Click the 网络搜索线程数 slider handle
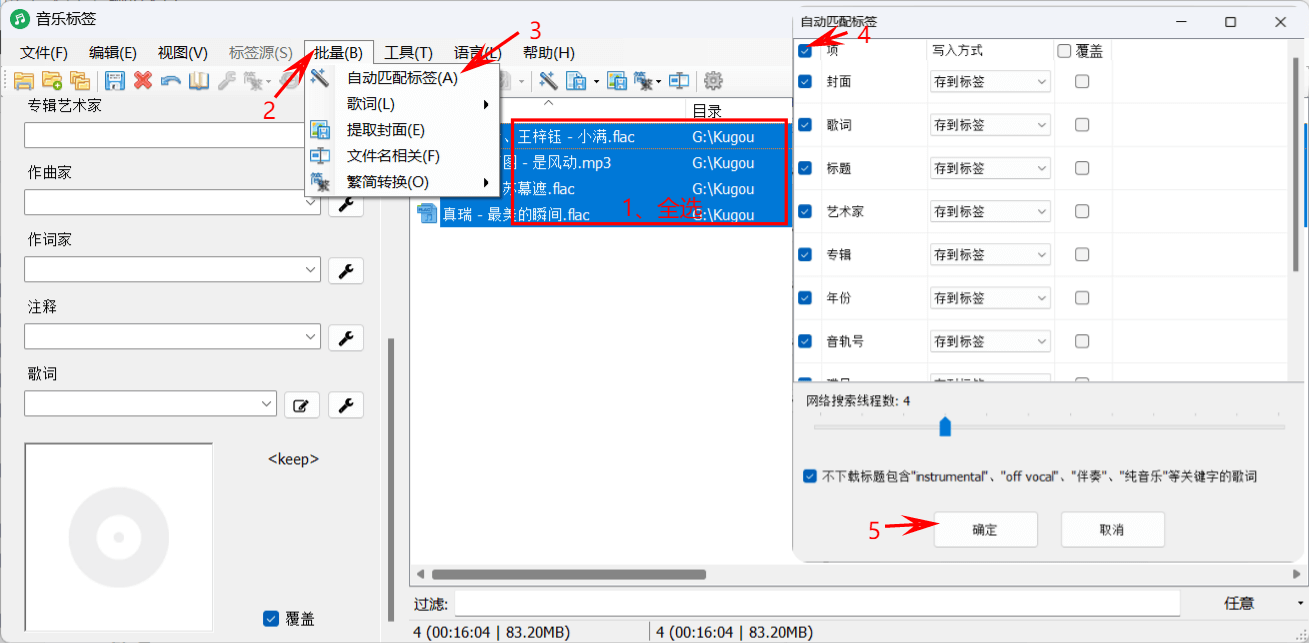Image resolution: width=1309 pixels, height=643 pixels. [x=945, y=427]
